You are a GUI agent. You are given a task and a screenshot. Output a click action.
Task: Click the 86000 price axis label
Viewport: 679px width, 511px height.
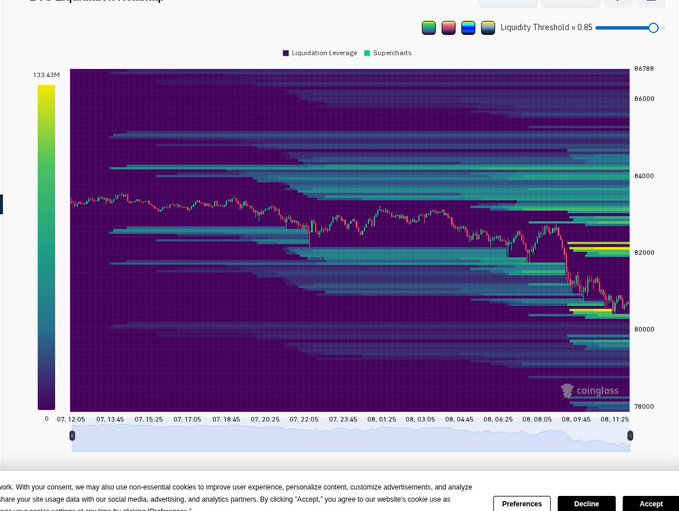[644, 99]
